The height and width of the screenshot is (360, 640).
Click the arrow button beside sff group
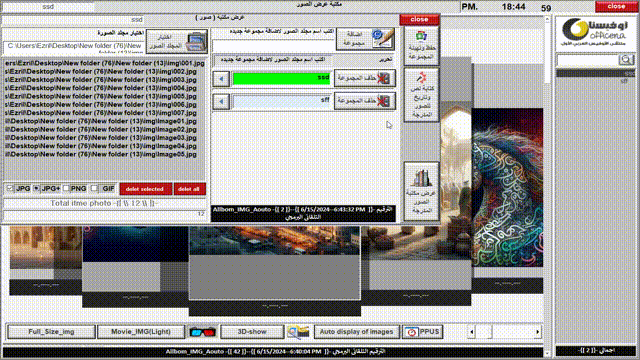(221, 101)
